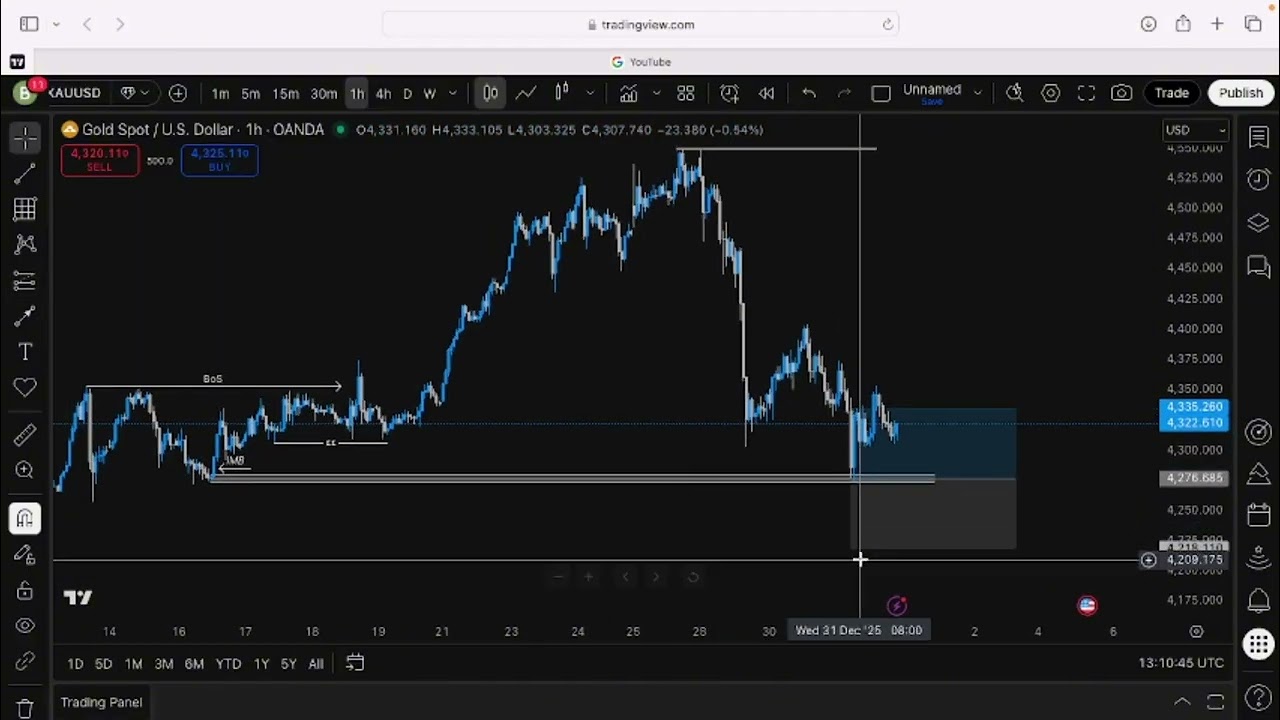Activate the zoom in tool

coord(25,470)
